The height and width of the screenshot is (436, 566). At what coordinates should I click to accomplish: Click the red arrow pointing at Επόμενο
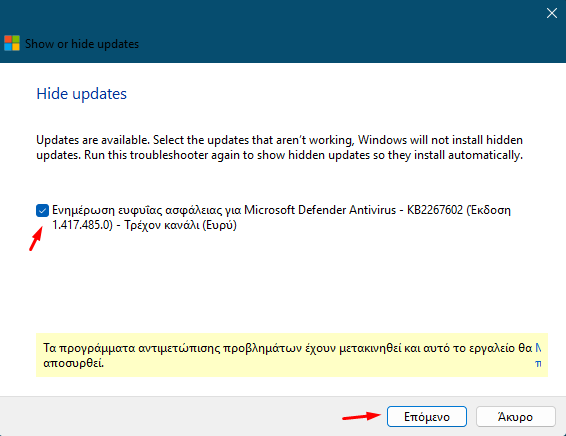click(x=361, y=417)
